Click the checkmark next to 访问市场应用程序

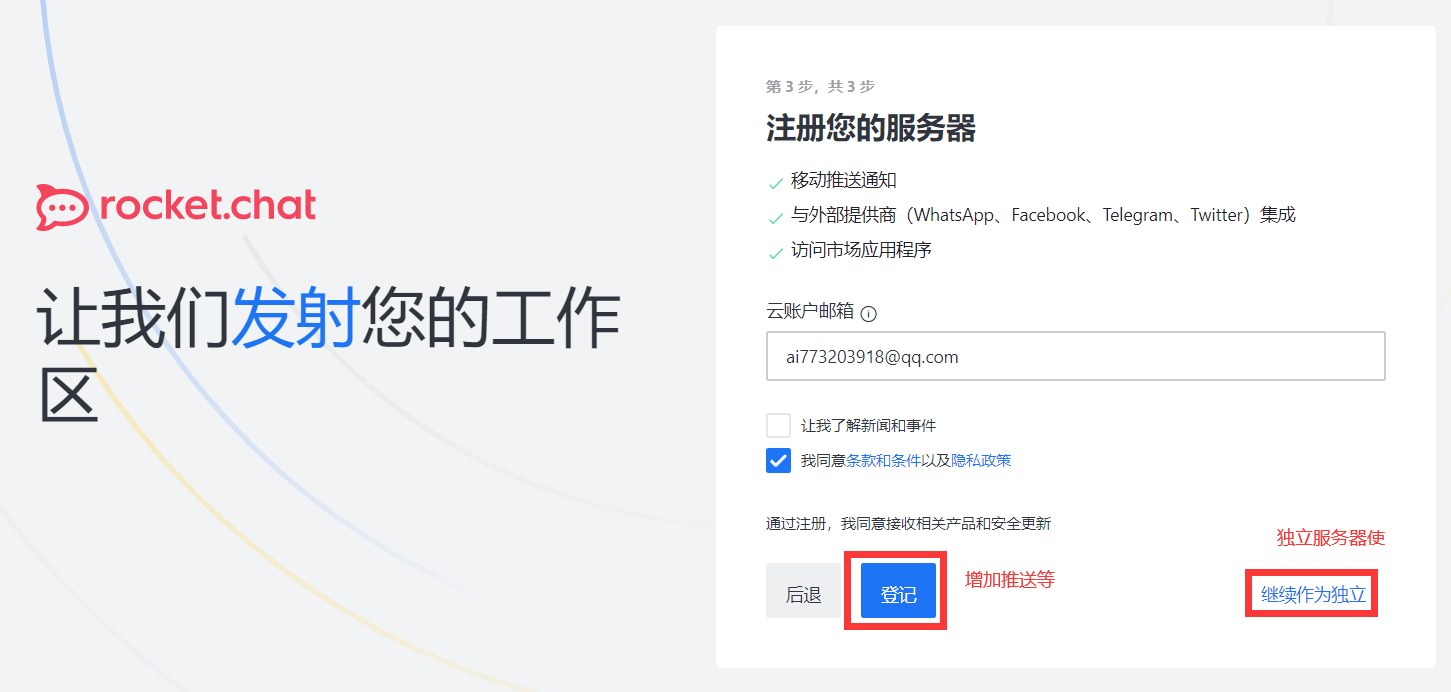pos(775,253)
